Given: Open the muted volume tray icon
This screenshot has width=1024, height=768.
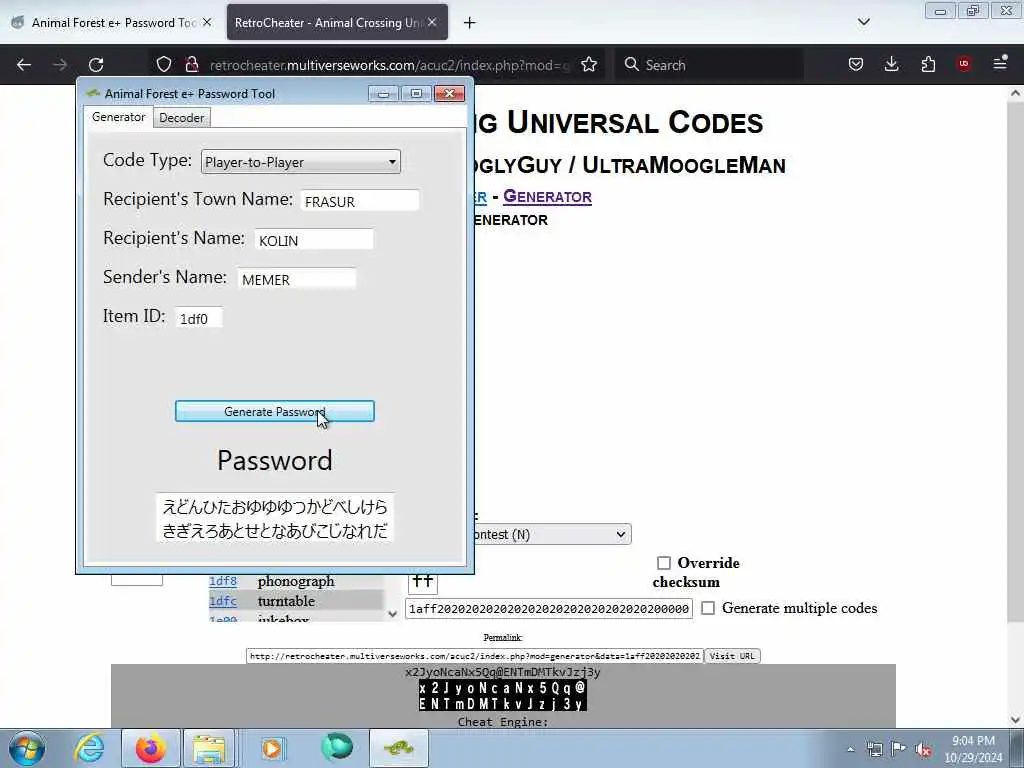Looking at the screenshot, I should coord(923,750).
